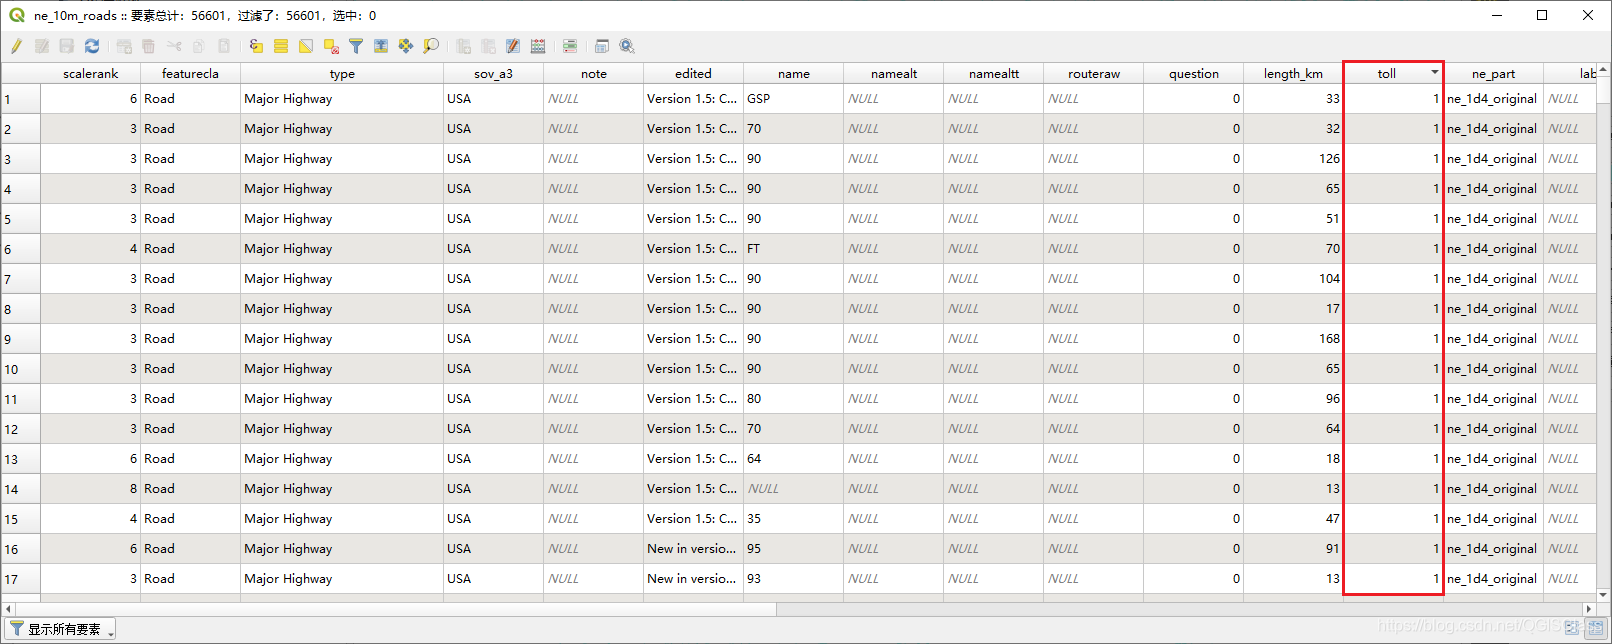The image size is (1612, 644).
Task: Dock the attribute table window icon
Action: pos(602,46)
